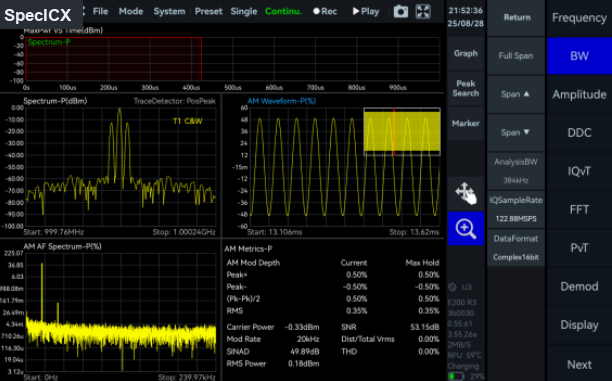Click TraceDetector: PosPeak label
The width and height of the screenshot is (612, 381).
coord(174,101)
